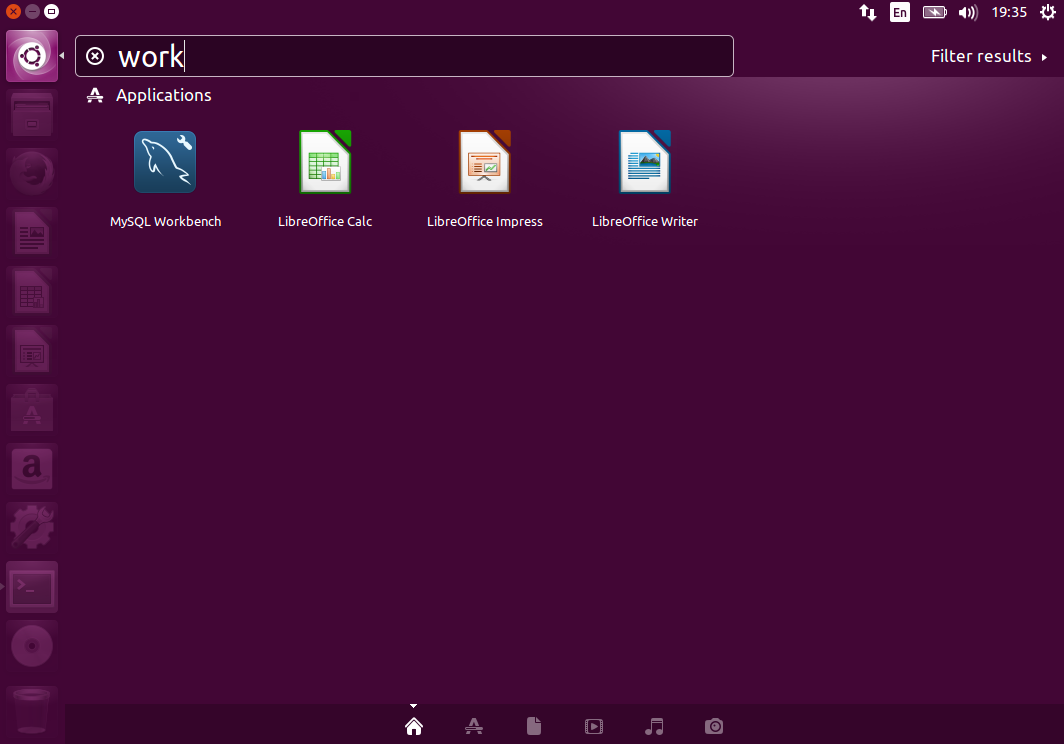The width and height of the screenshot is (1064, 744).
Task: Open System Settings from the launcher
Action: 32,527
